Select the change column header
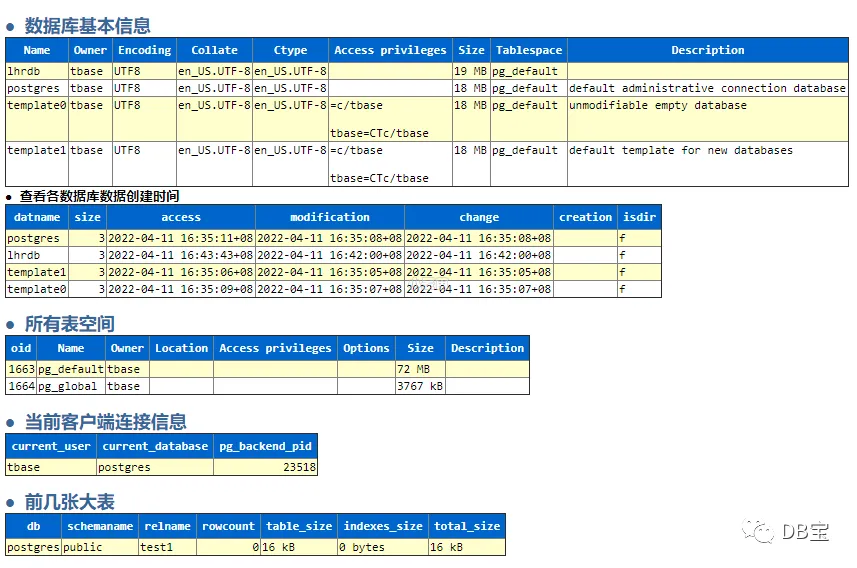This screenshot has width=857, height=568. (x=479, y=217)
